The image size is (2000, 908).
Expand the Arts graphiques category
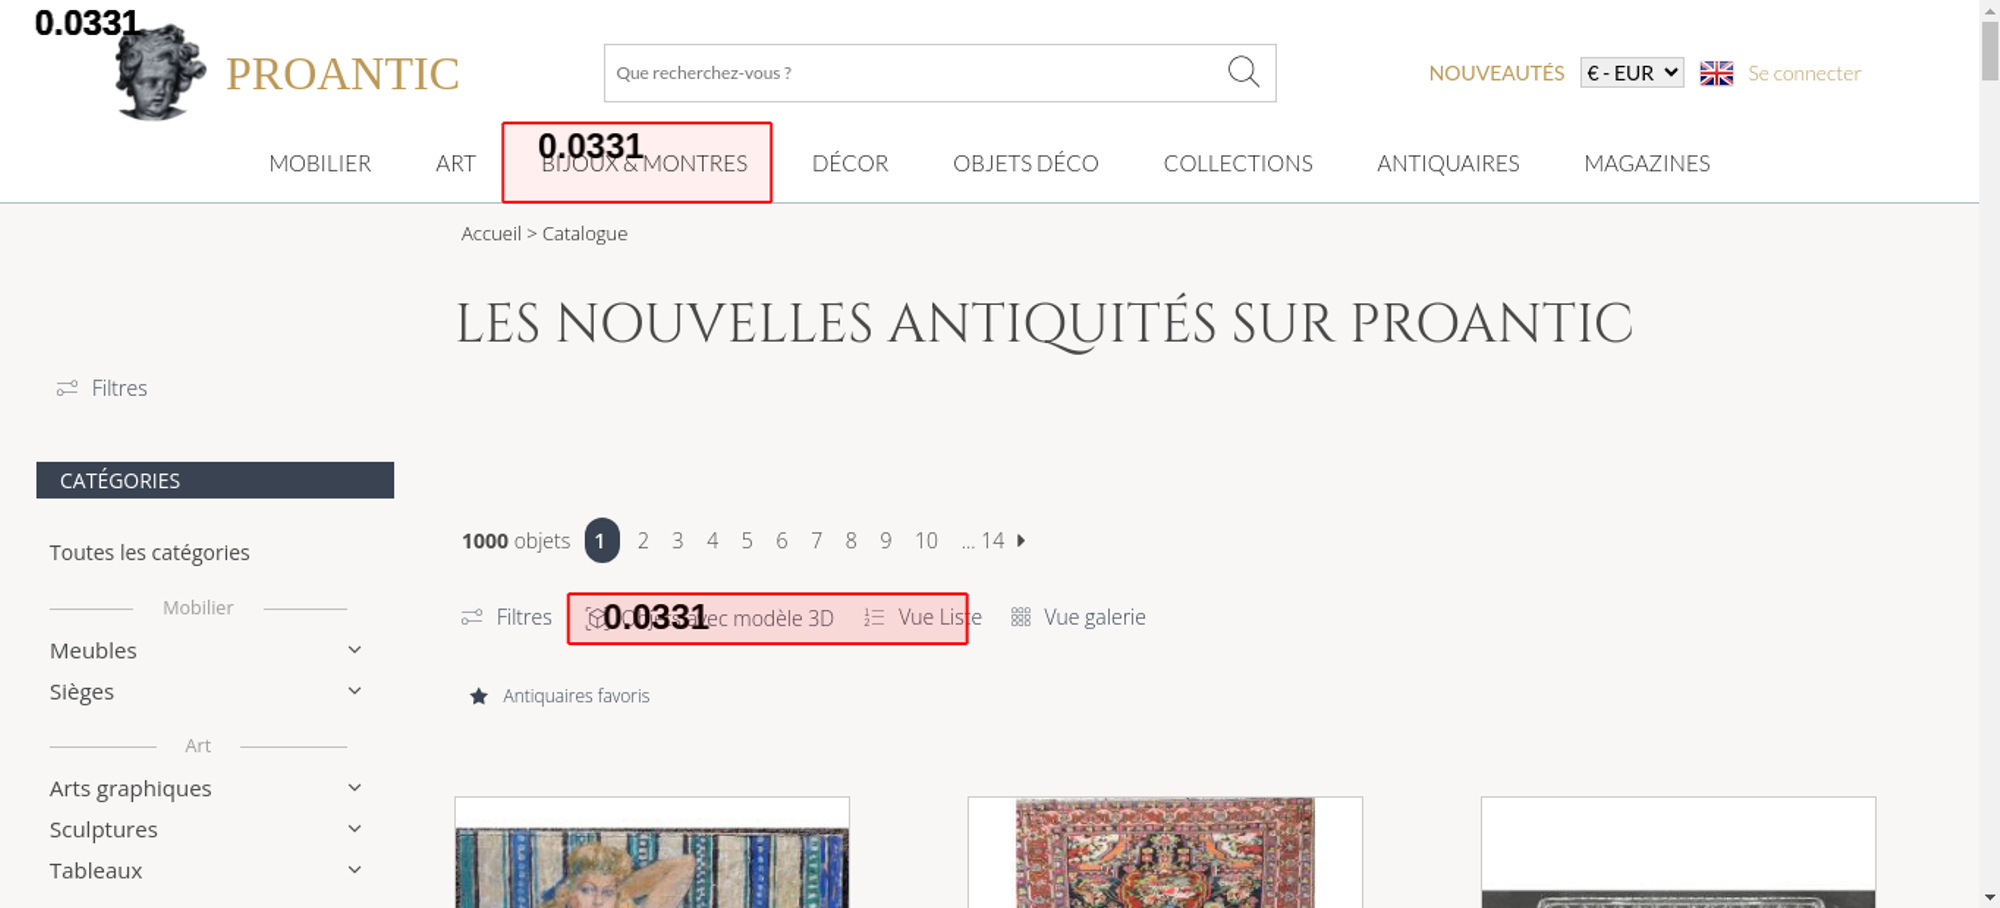tap(354, 788)
